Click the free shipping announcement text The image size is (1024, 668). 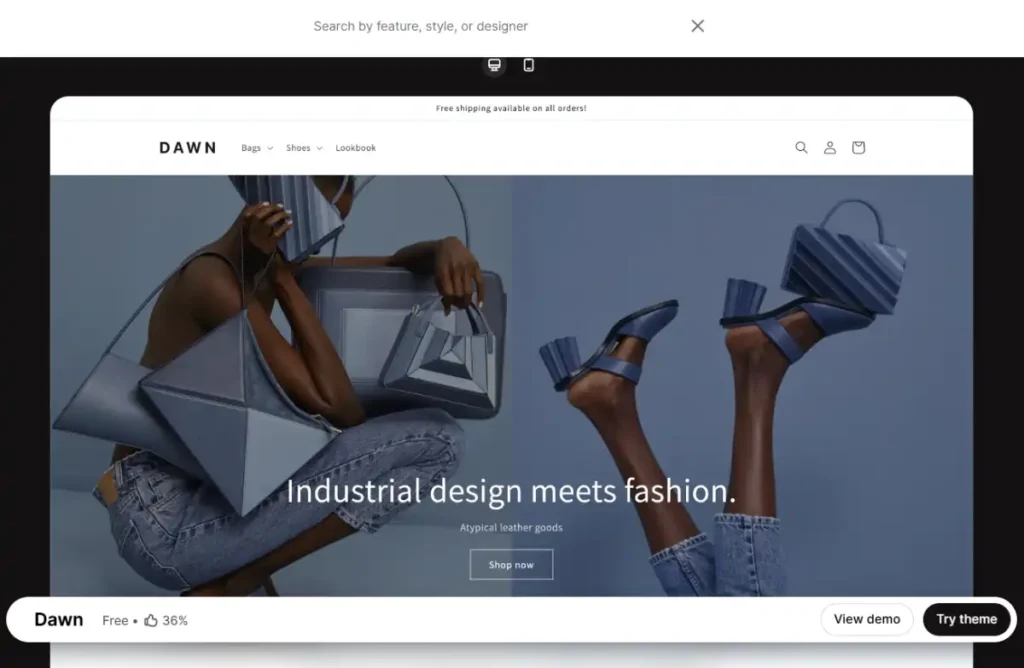[x=511, y=108]
